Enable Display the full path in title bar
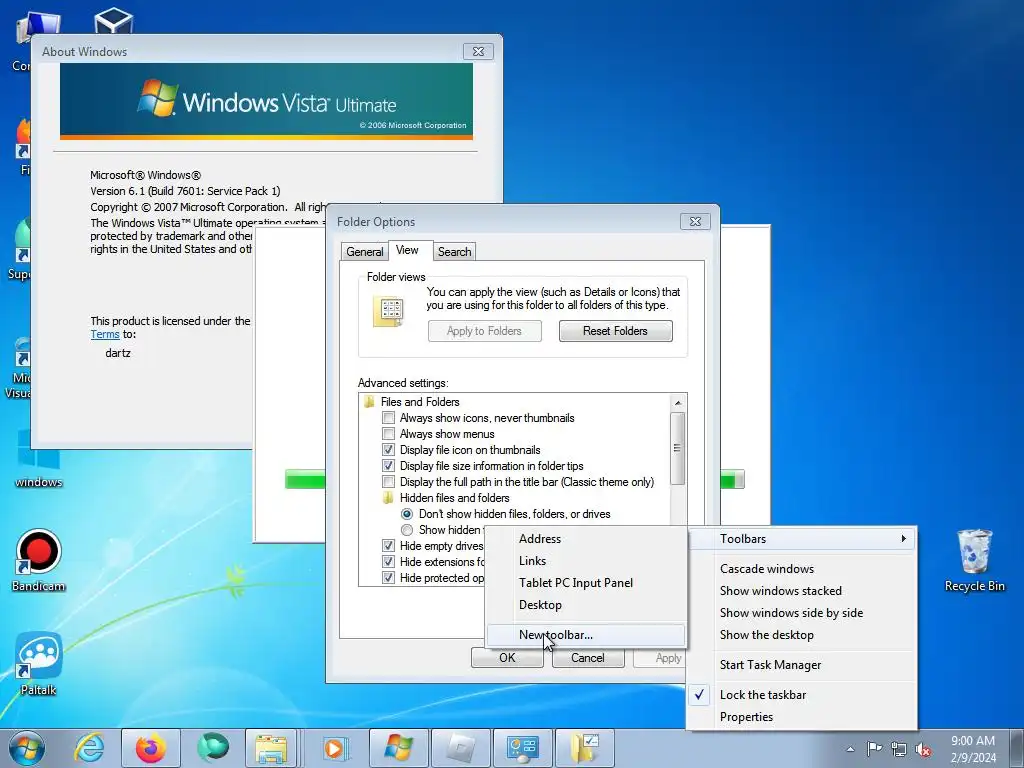The image size is (1024, 768). [389, 482]
